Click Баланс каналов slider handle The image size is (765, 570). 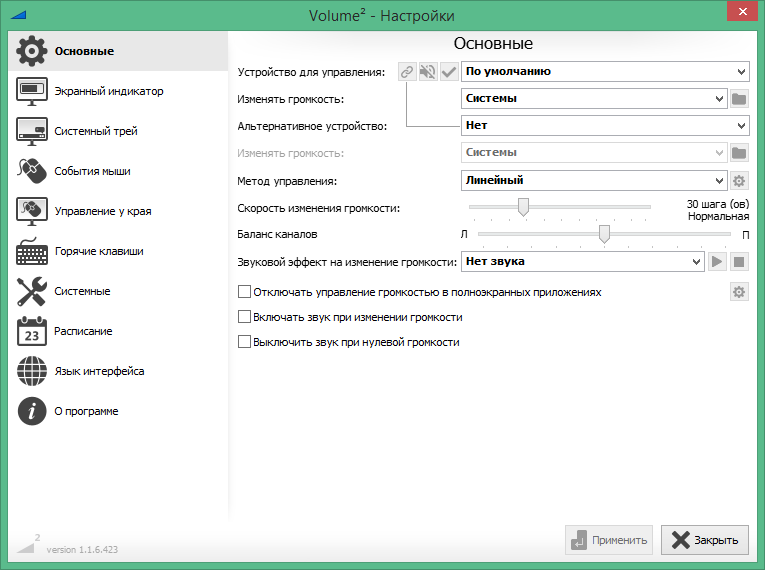click(x=604, y=234)
